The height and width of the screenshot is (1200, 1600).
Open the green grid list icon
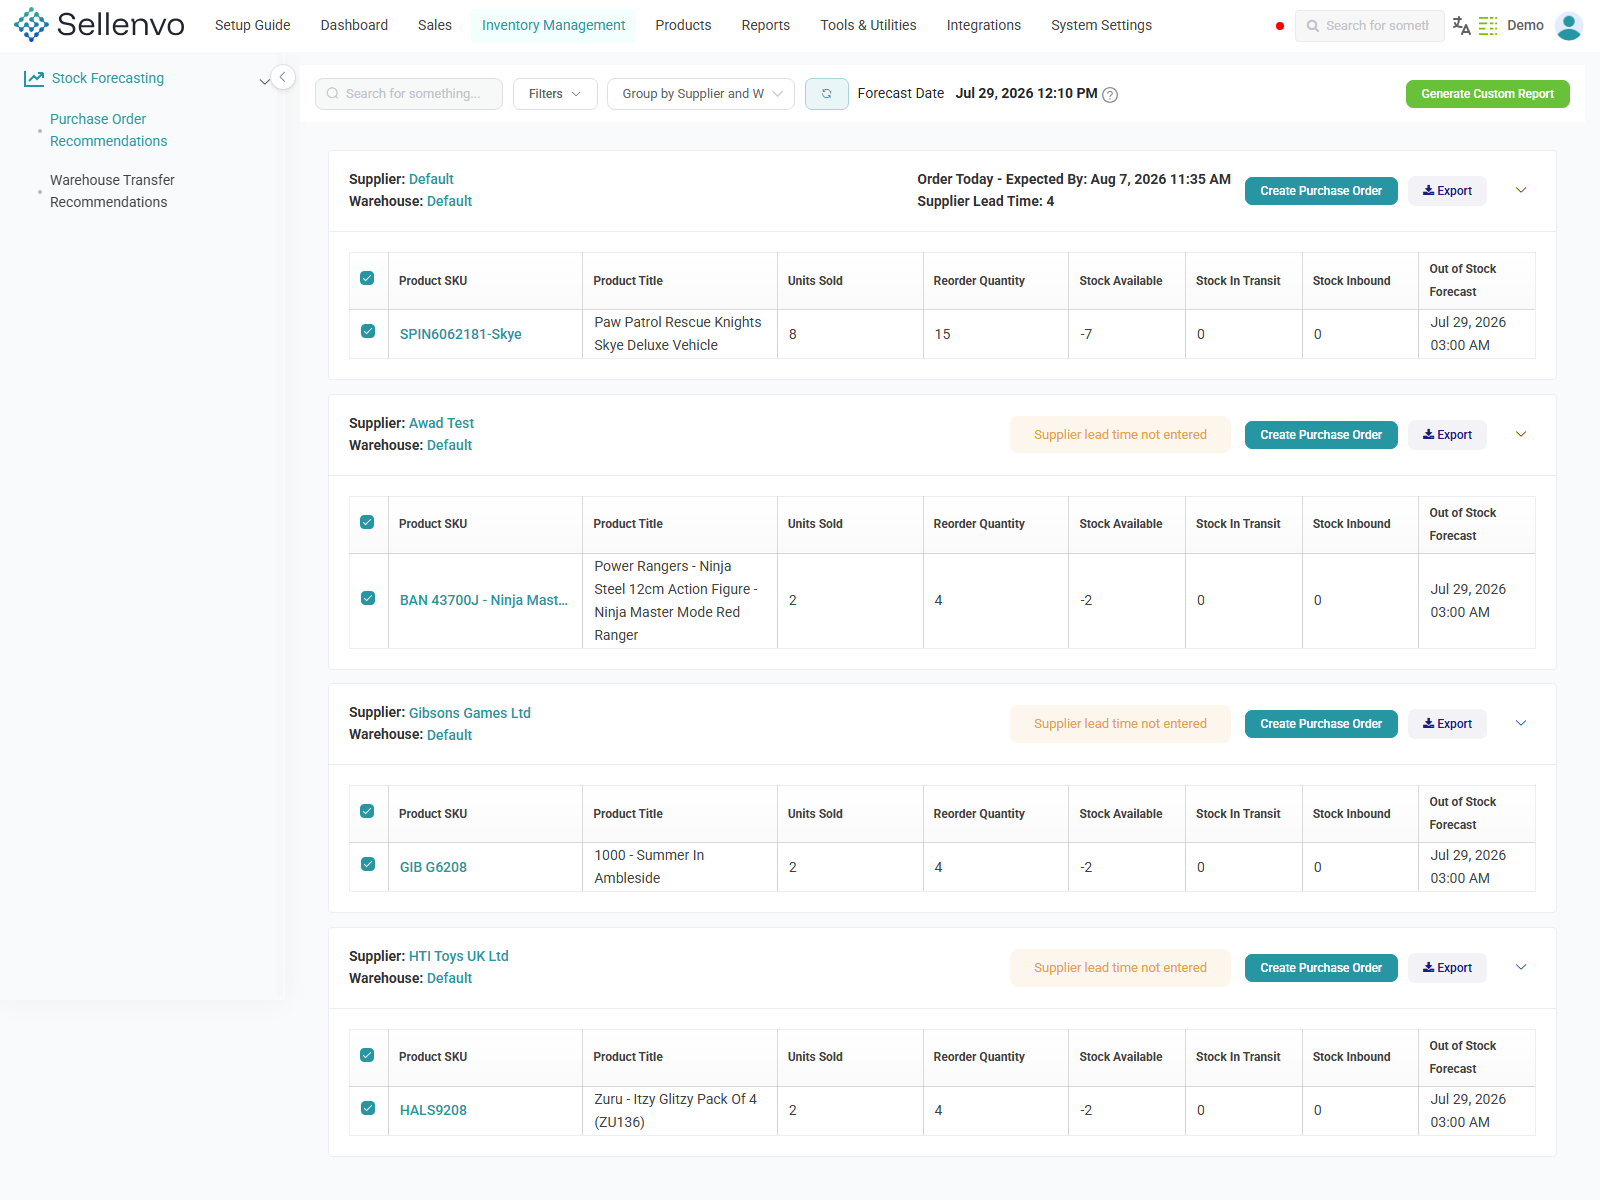pos(1488,26)
